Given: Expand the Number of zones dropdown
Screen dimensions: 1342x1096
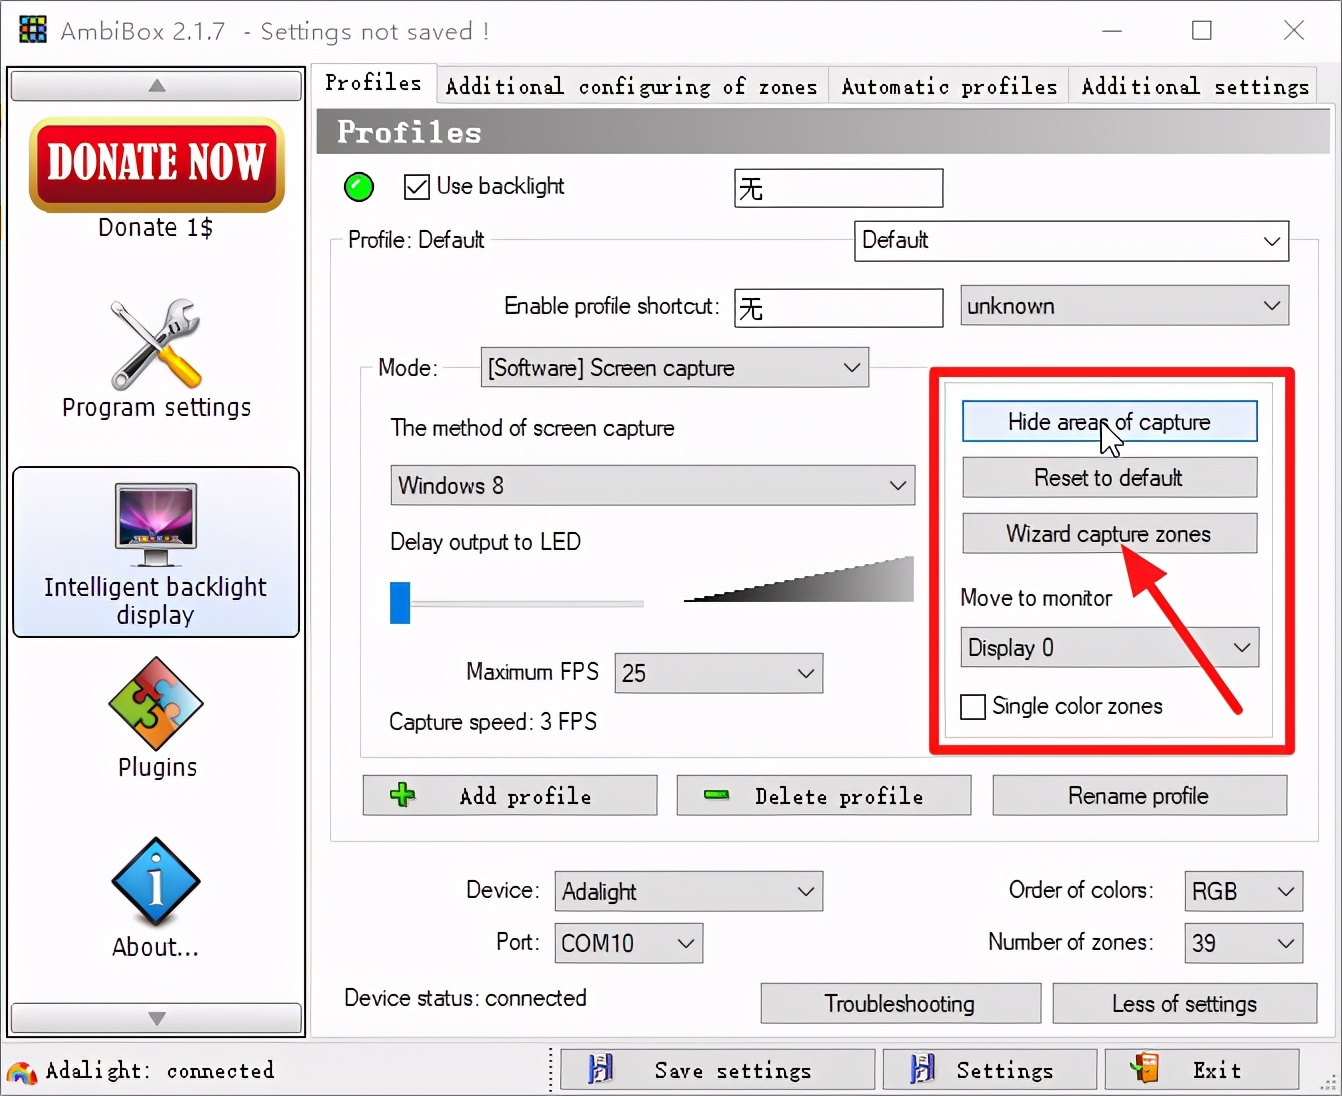Looking at the screenshot, I should (1243, 943).
